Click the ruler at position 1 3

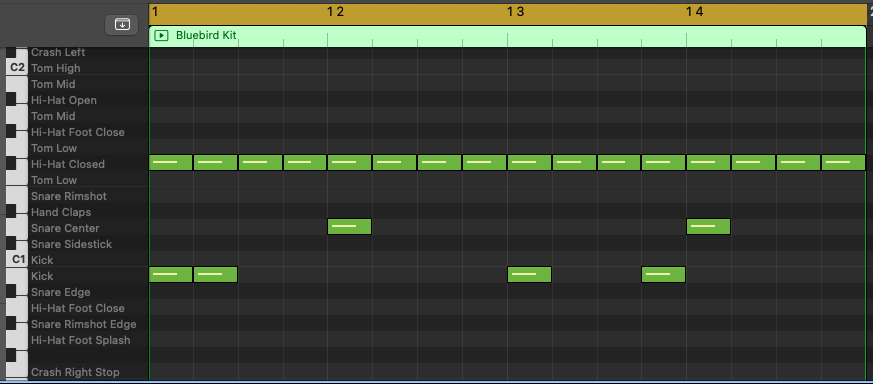[516, 12]
